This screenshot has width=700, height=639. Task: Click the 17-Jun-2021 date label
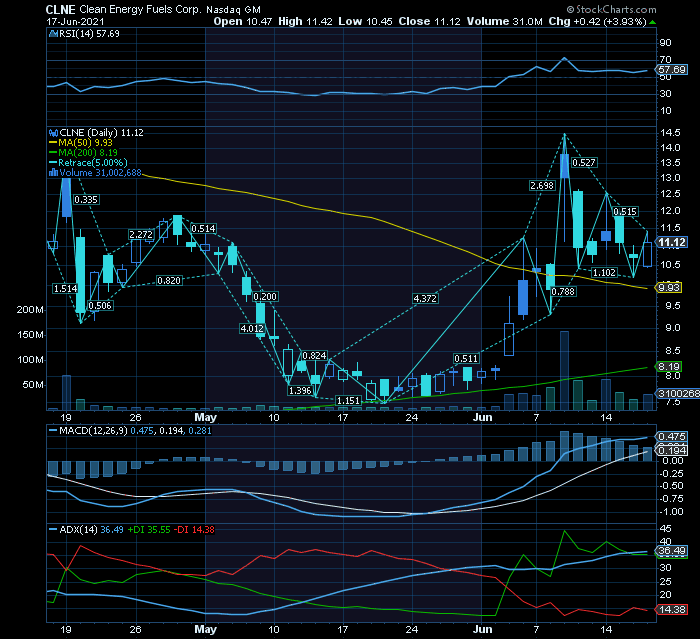click(75, 21)
